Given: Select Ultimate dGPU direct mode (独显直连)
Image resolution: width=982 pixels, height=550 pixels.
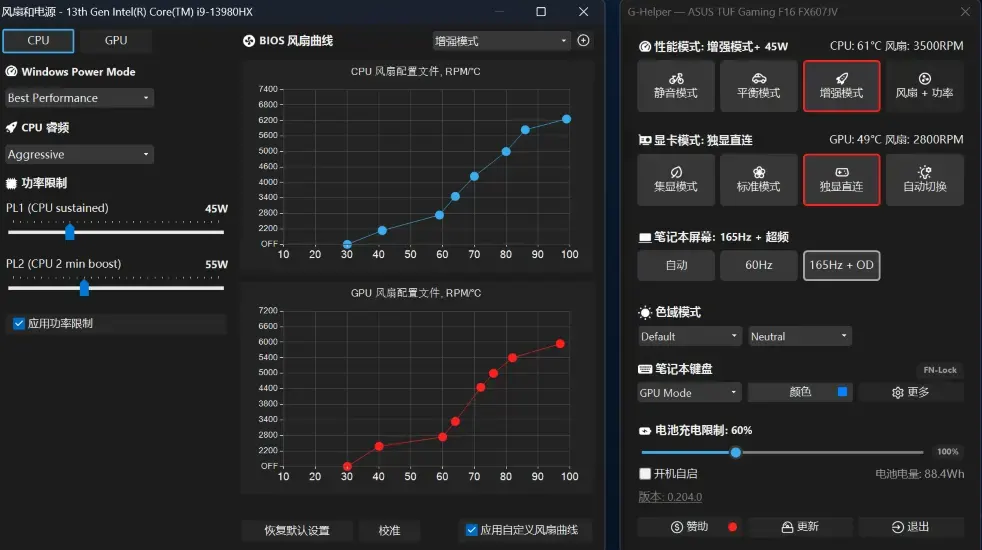Looking at the screenshot, I should point(841,180).
